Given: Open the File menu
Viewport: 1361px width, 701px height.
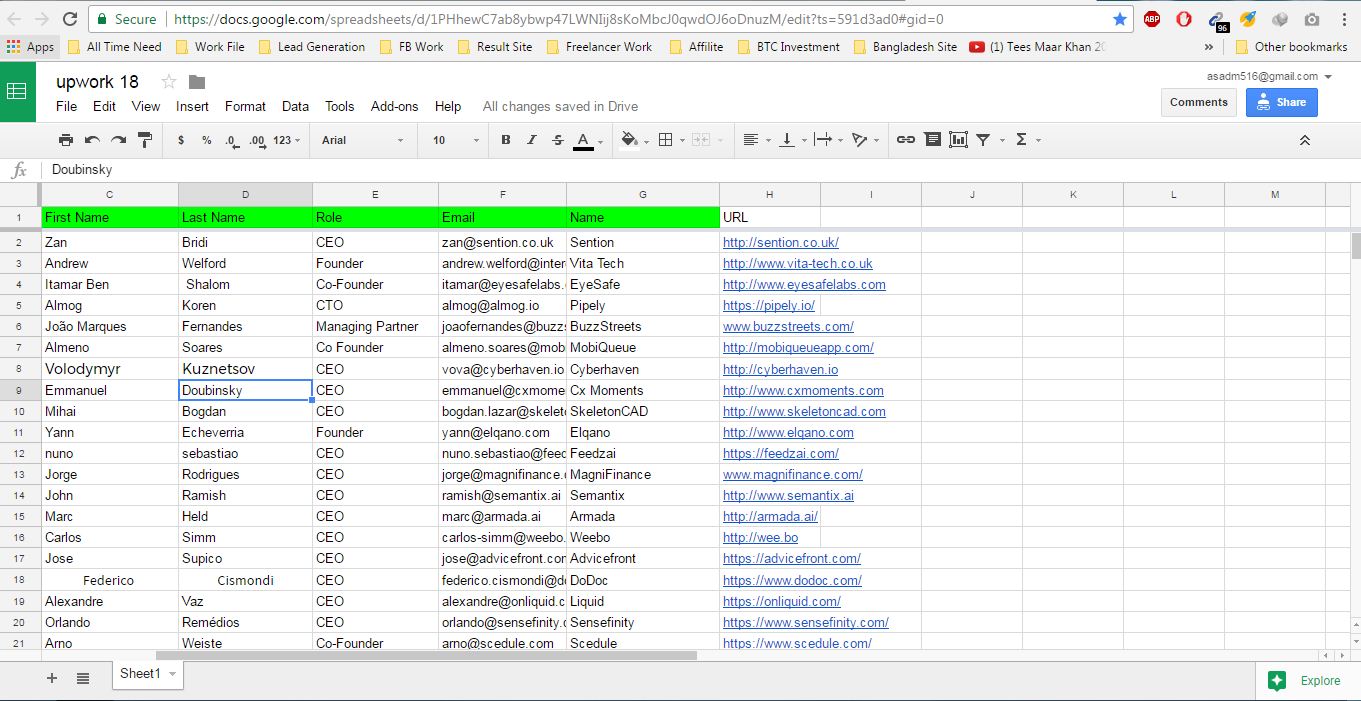Looking at the screenshot, I should click(x=66, y=106).
